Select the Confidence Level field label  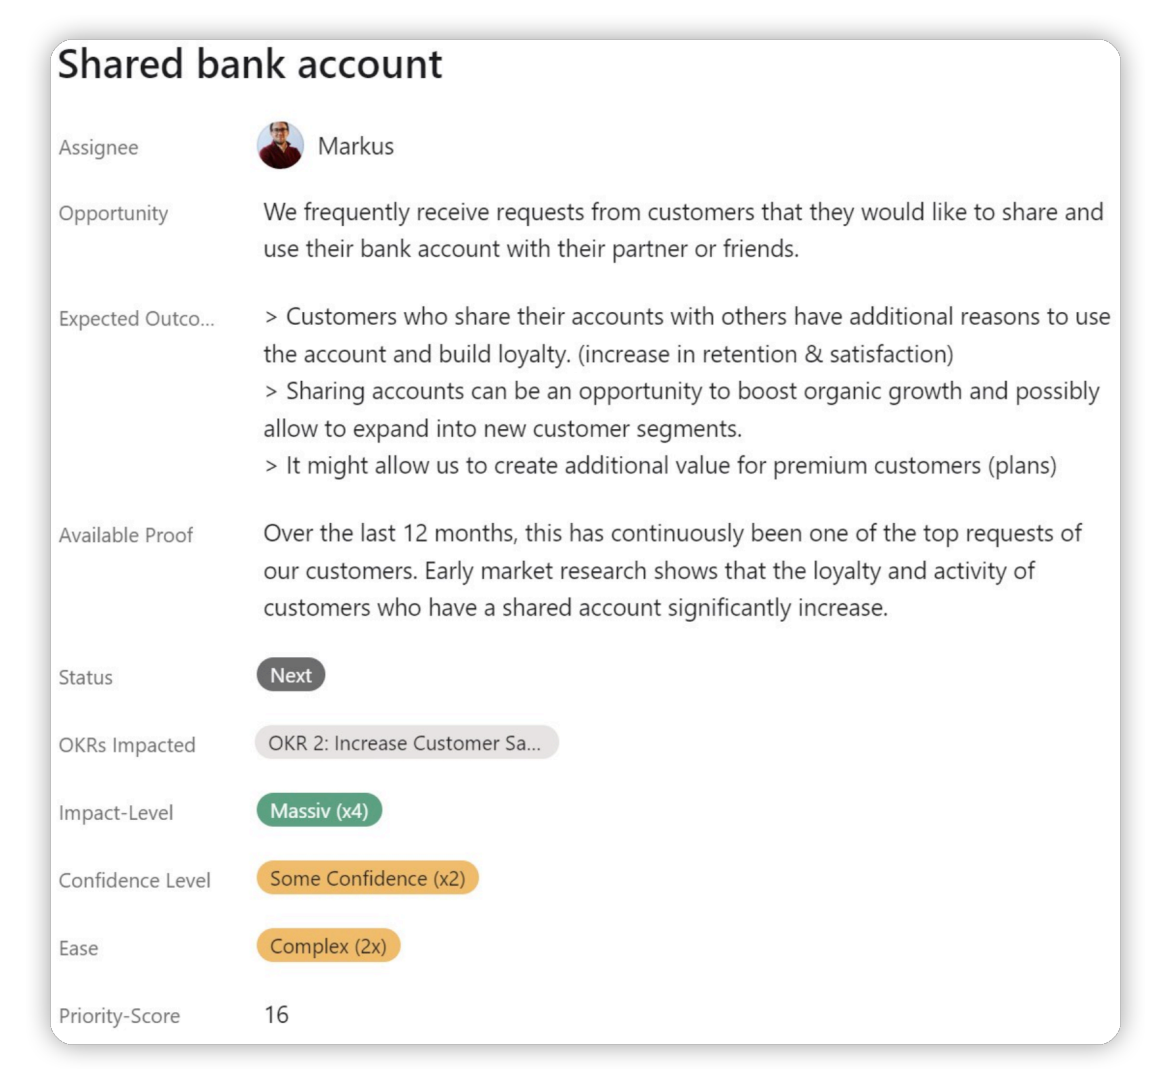point(134,881)
